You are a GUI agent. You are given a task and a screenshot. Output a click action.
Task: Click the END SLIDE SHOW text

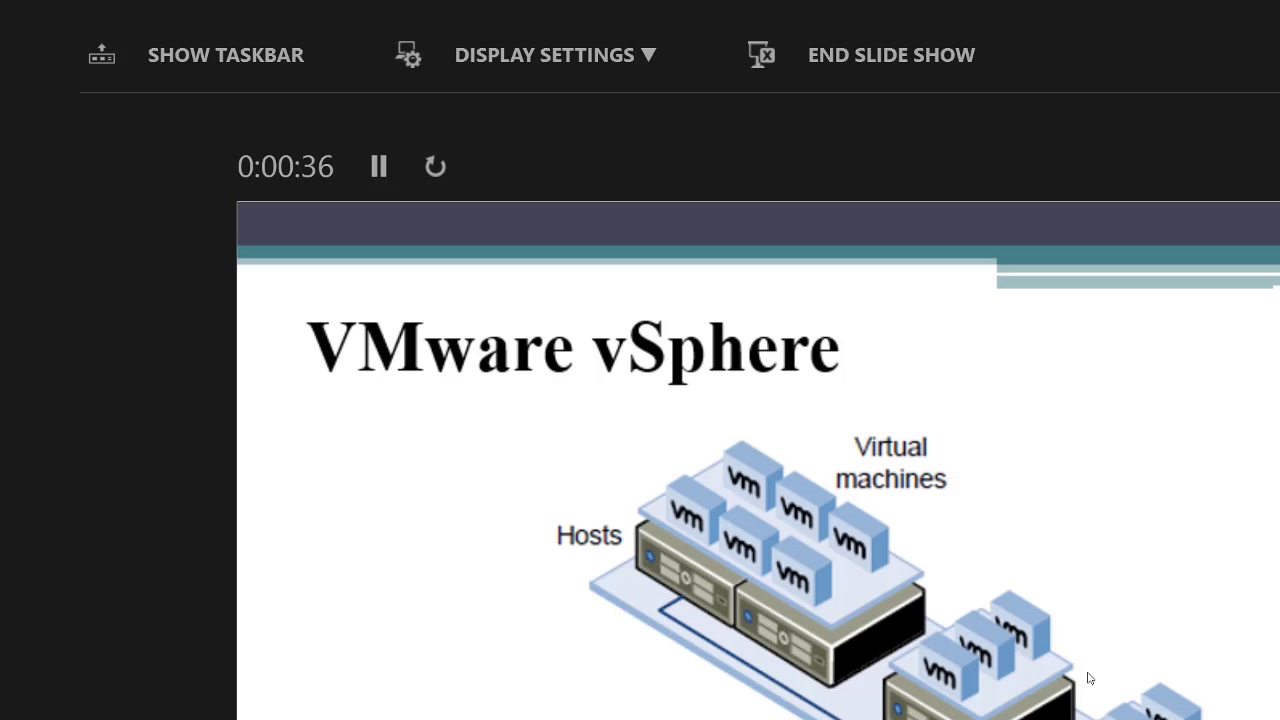coord(890,55)
